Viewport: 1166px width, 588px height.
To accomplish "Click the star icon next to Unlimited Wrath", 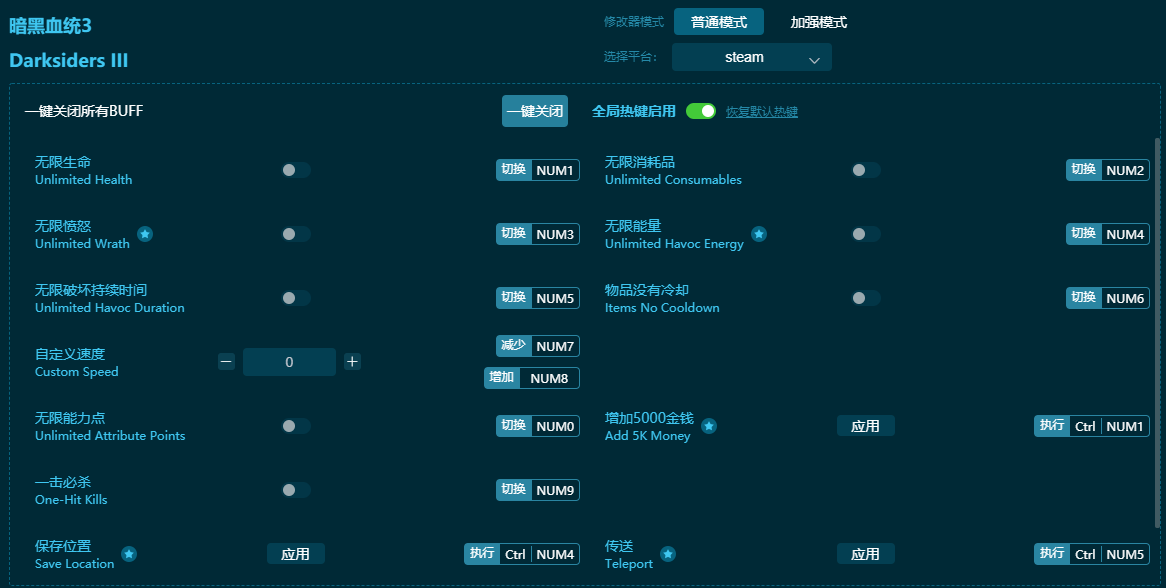I will [145, 234].
